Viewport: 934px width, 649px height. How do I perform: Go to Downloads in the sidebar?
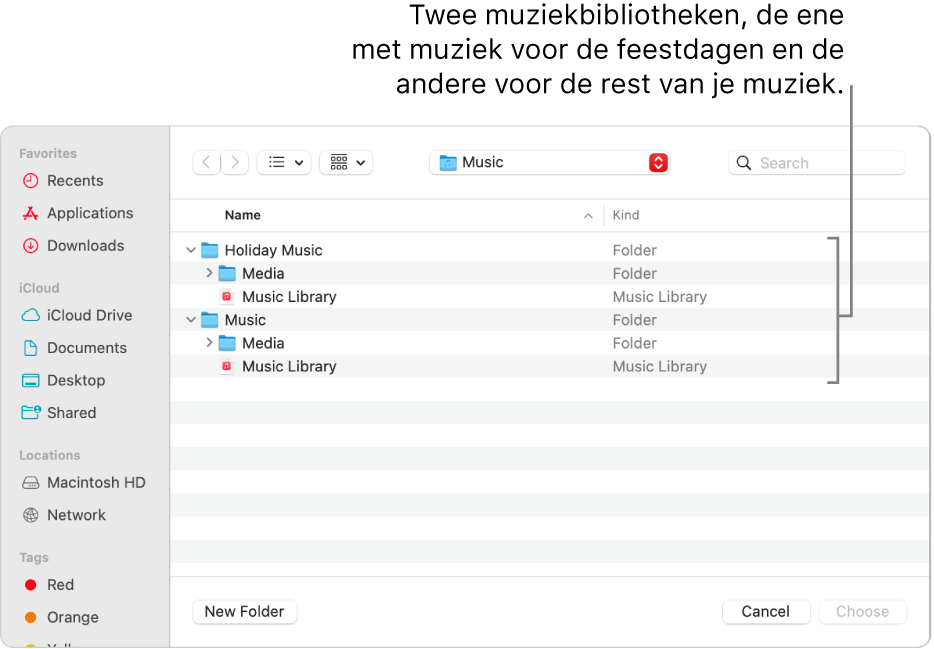coord(85,246)
